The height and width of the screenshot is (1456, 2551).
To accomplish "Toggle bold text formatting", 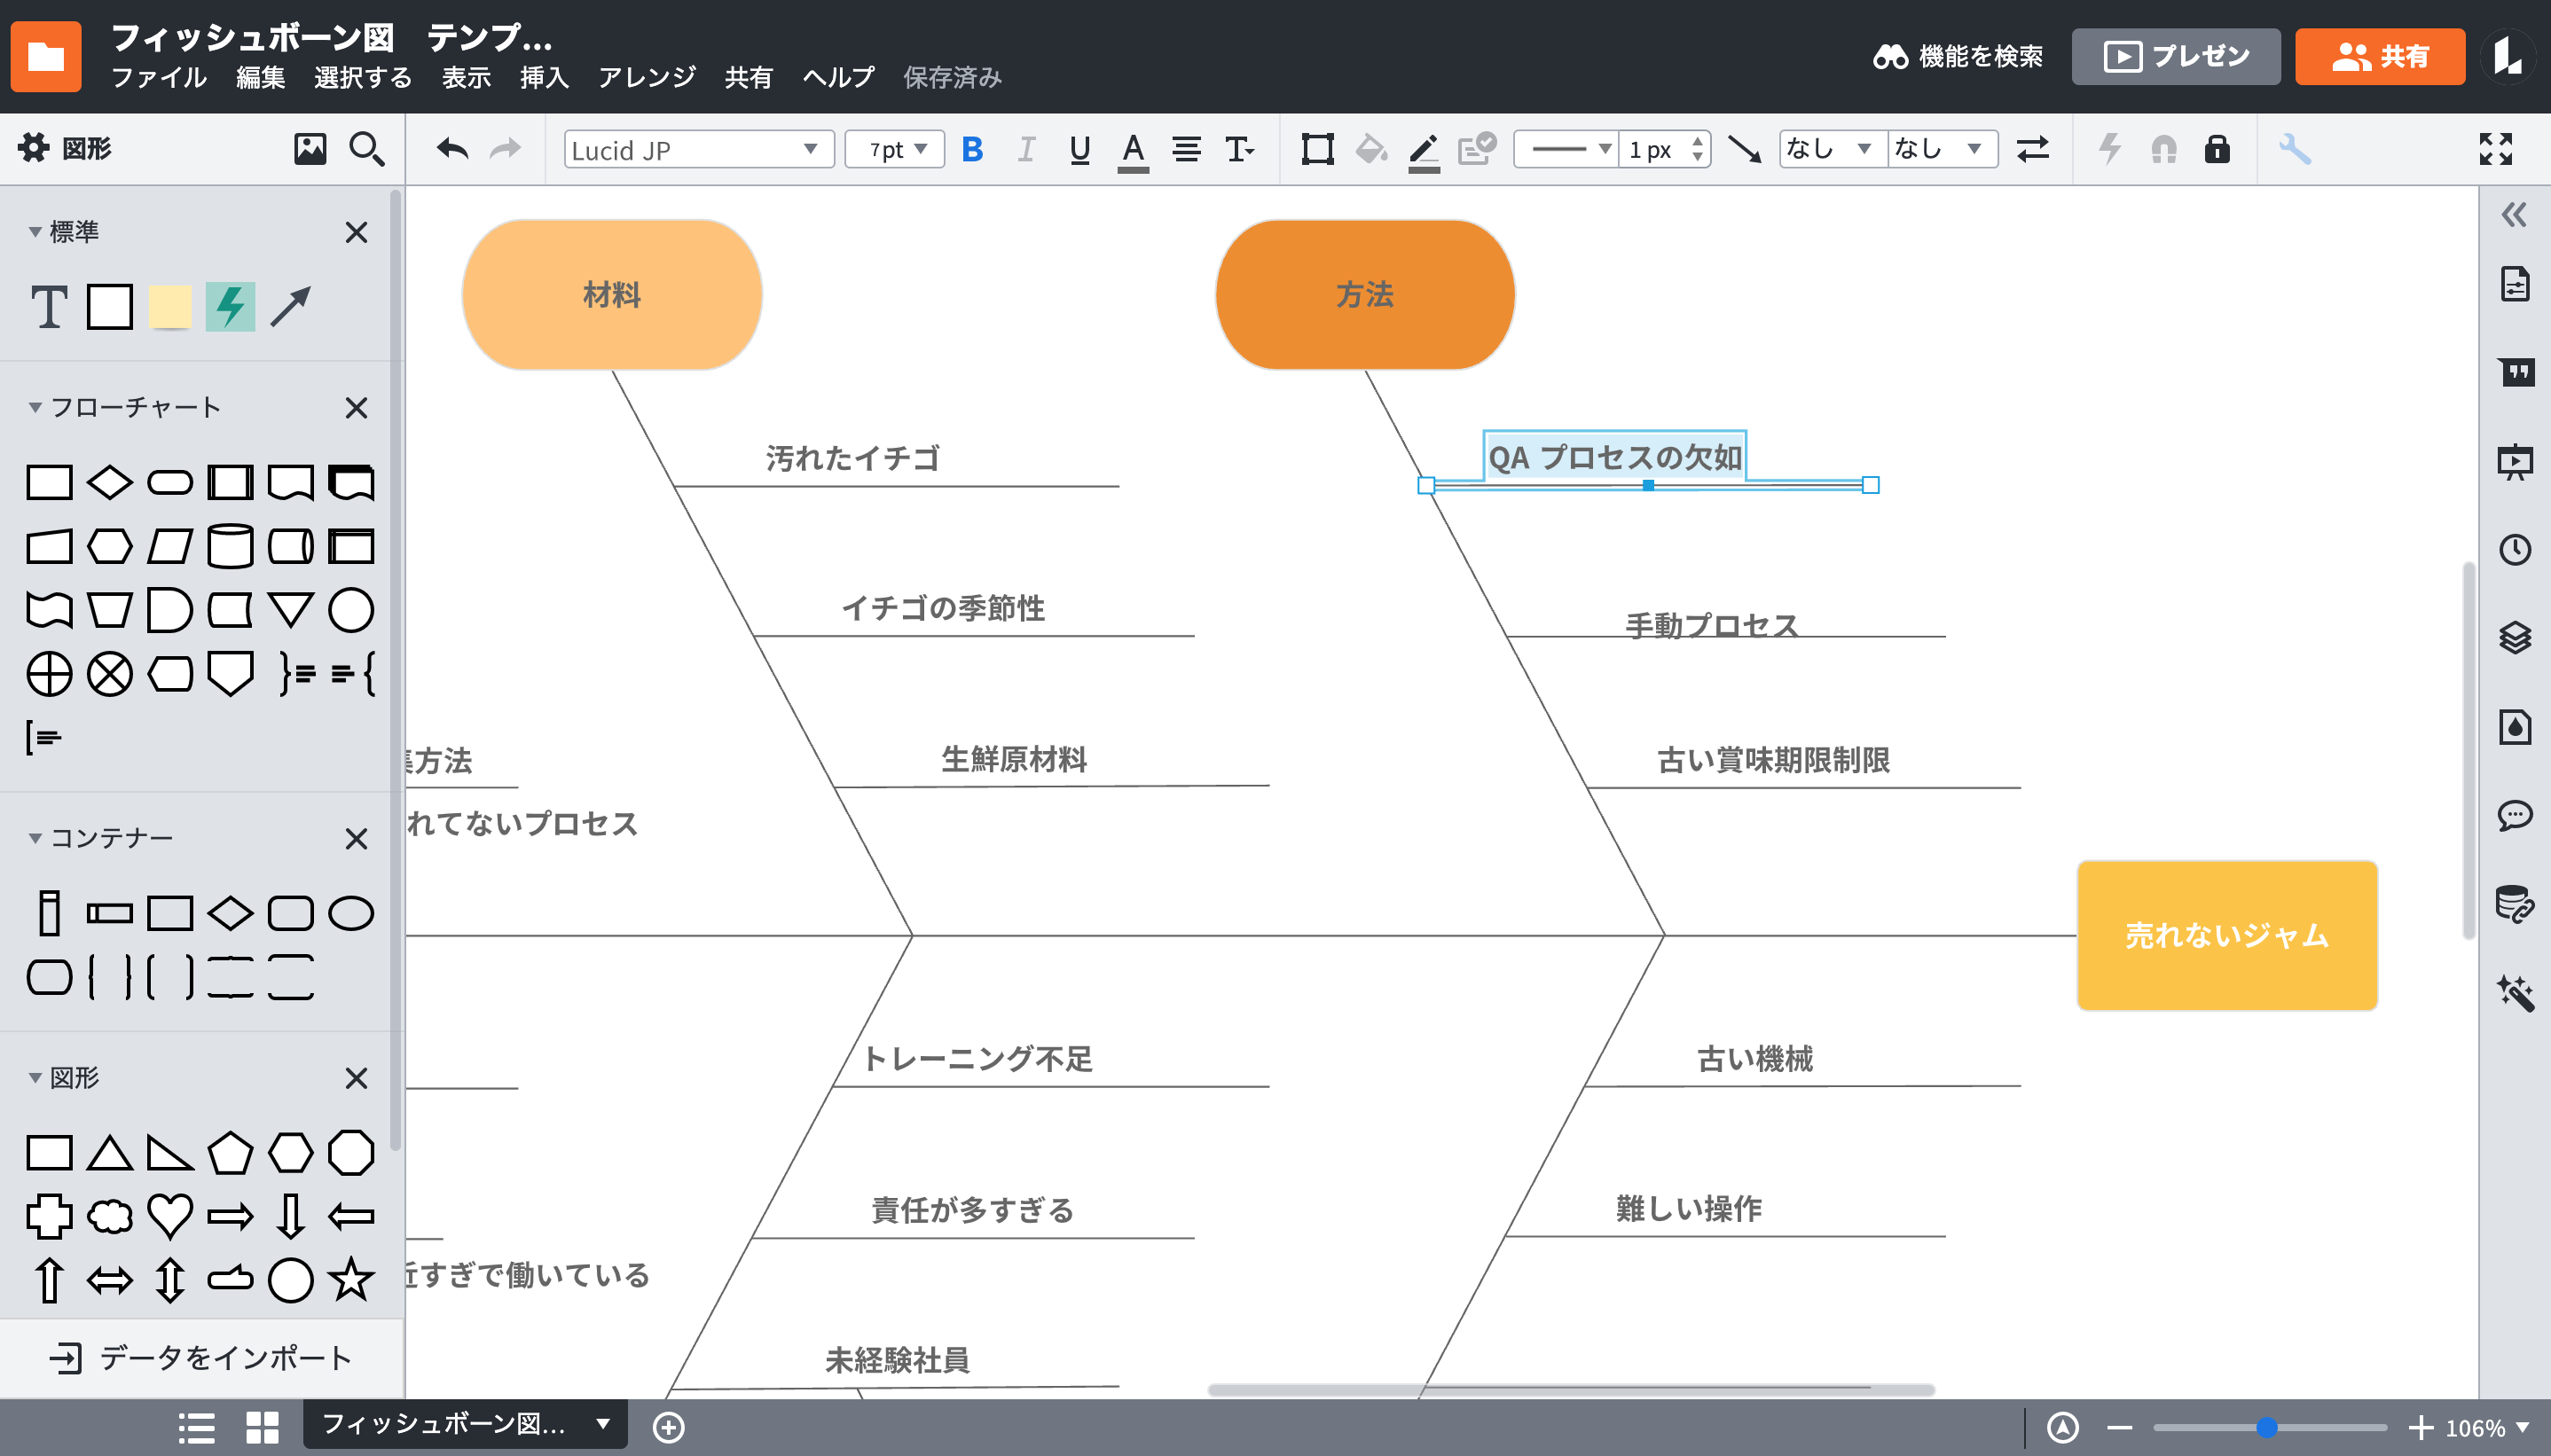I will [x=972, y=150].
